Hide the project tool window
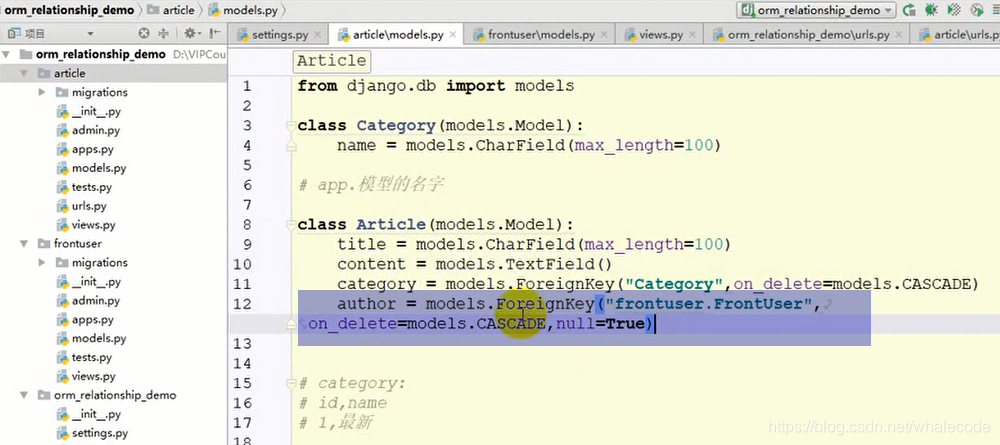 [215, 34]
